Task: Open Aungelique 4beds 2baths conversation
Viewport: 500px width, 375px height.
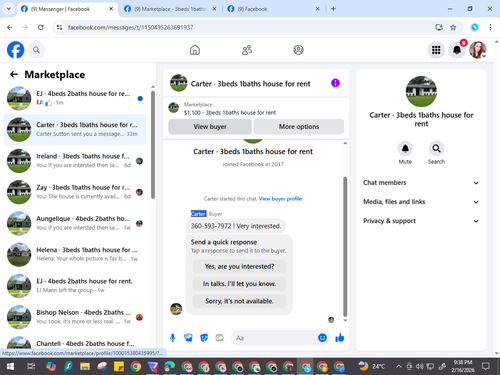Action: click(x=75, y=223)
